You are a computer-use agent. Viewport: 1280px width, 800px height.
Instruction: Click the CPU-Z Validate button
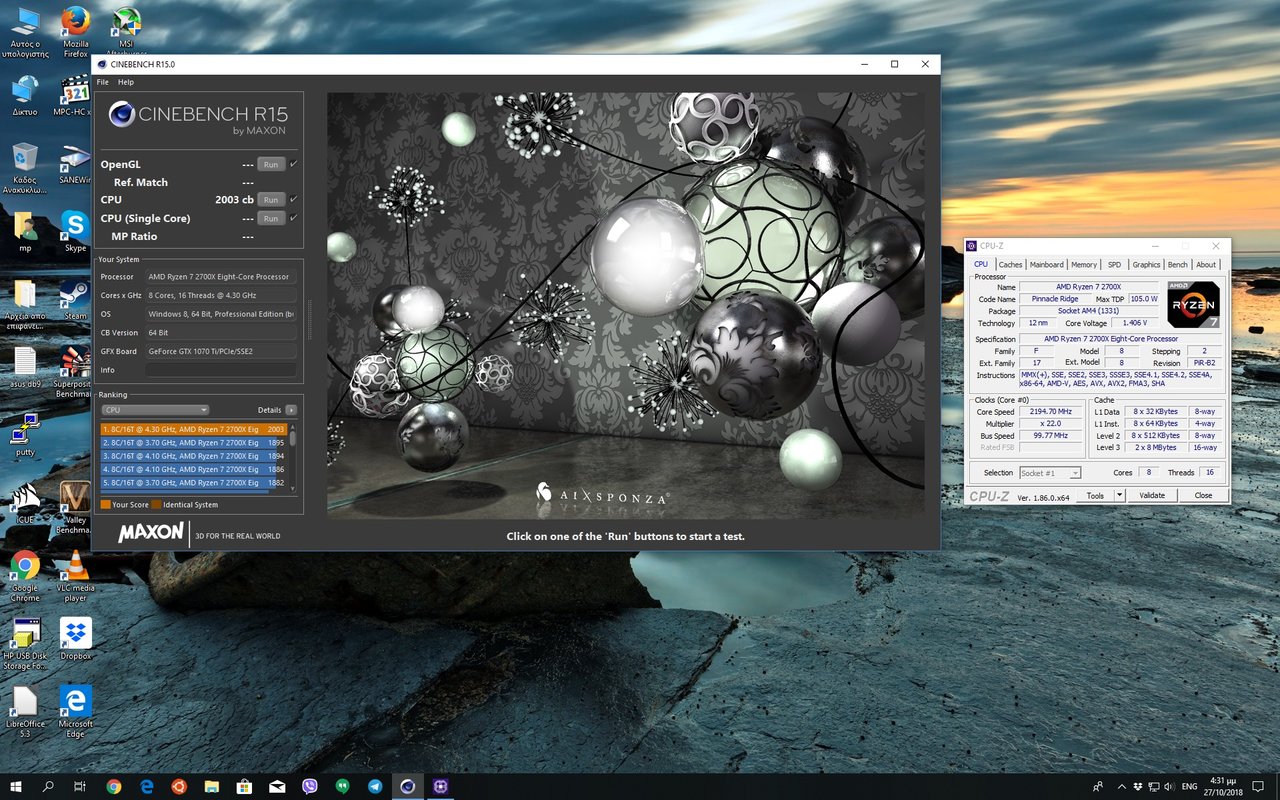point(1152,495)
